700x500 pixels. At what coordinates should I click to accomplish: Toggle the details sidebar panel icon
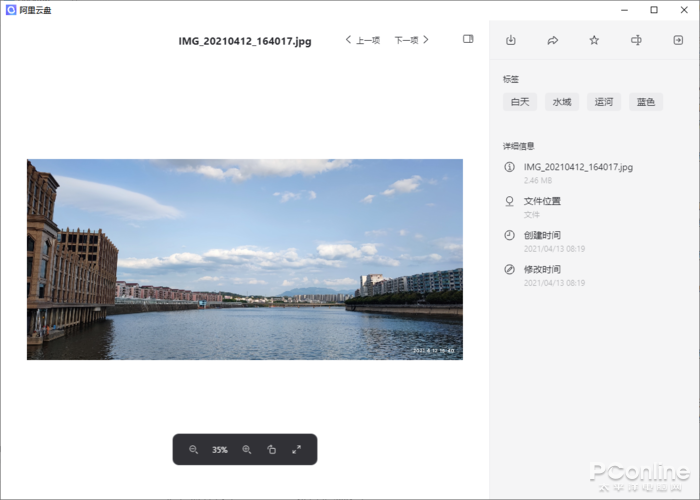tap(468, 39)
